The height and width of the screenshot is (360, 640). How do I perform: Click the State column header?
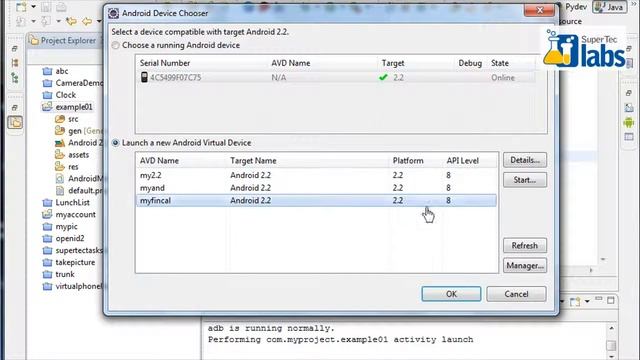pos(500,63)
